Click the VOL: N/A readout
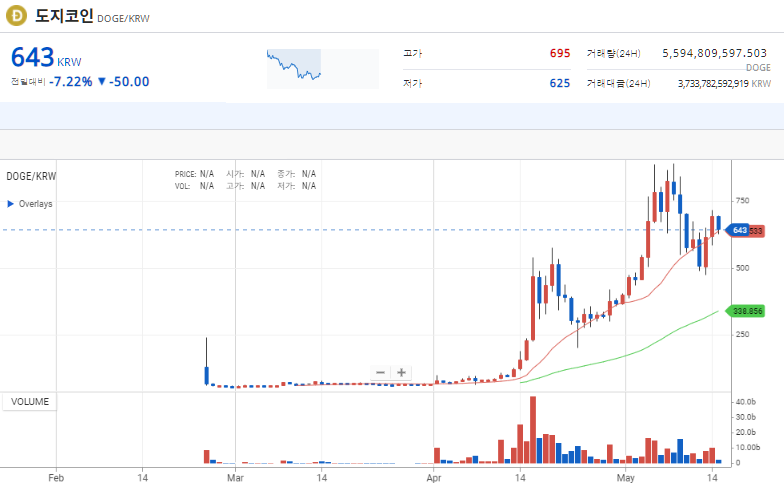This screenshot has width=784, height=487. point(194,186)
